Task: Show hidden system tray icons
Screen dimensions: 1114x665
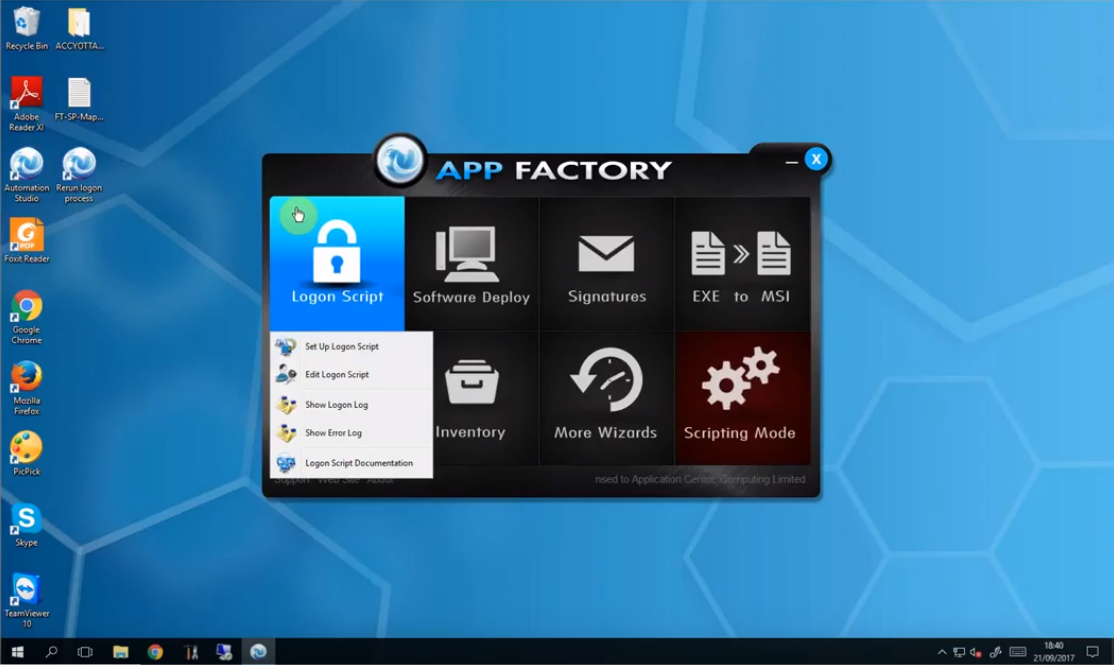Action: pos(941,652)
